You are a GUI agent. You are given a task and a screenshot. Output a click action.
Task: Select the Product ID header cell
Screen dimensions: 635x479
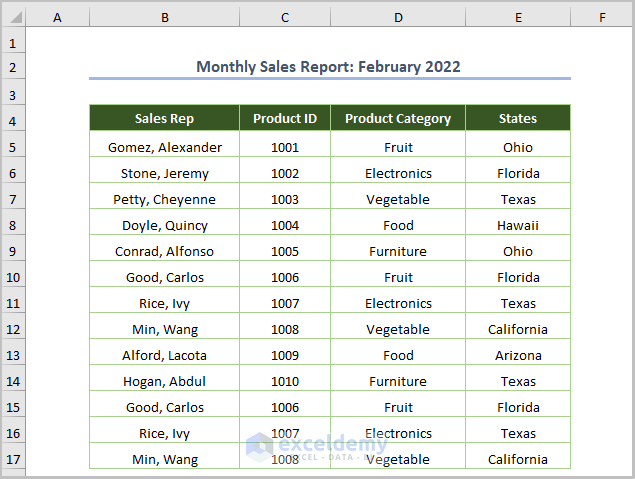(x=285, y=119)
